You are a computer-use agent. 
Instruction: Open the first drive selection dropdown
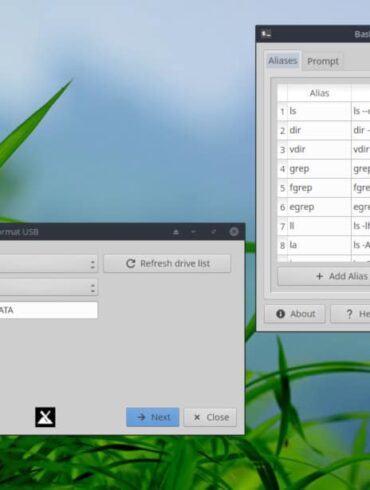(48, 264)
